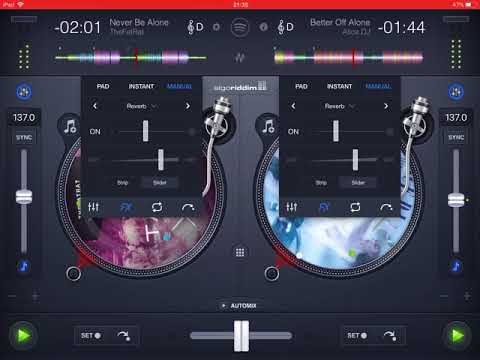Image resolution: width=480 pixels, height=360 pixels.
Task: Tap right turntable start-stop round button
Action: [272, 274]
